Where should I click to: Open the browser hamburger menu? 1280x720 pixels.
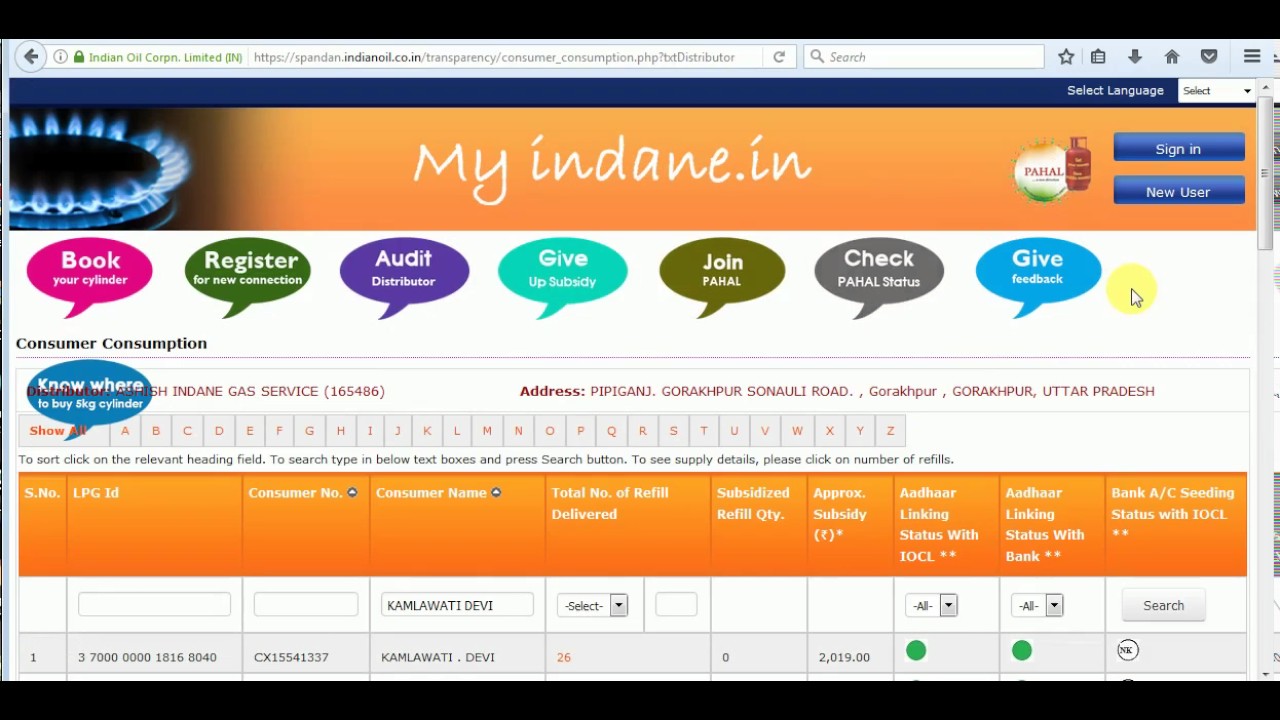1252,57
